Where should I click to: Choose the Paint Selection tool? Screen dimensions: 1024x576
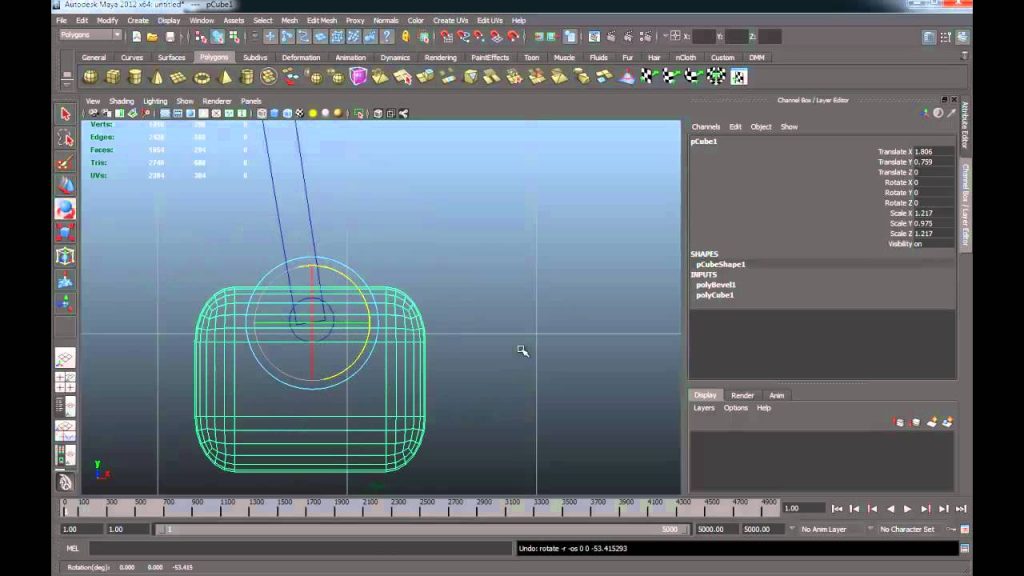tap(65, 162)
